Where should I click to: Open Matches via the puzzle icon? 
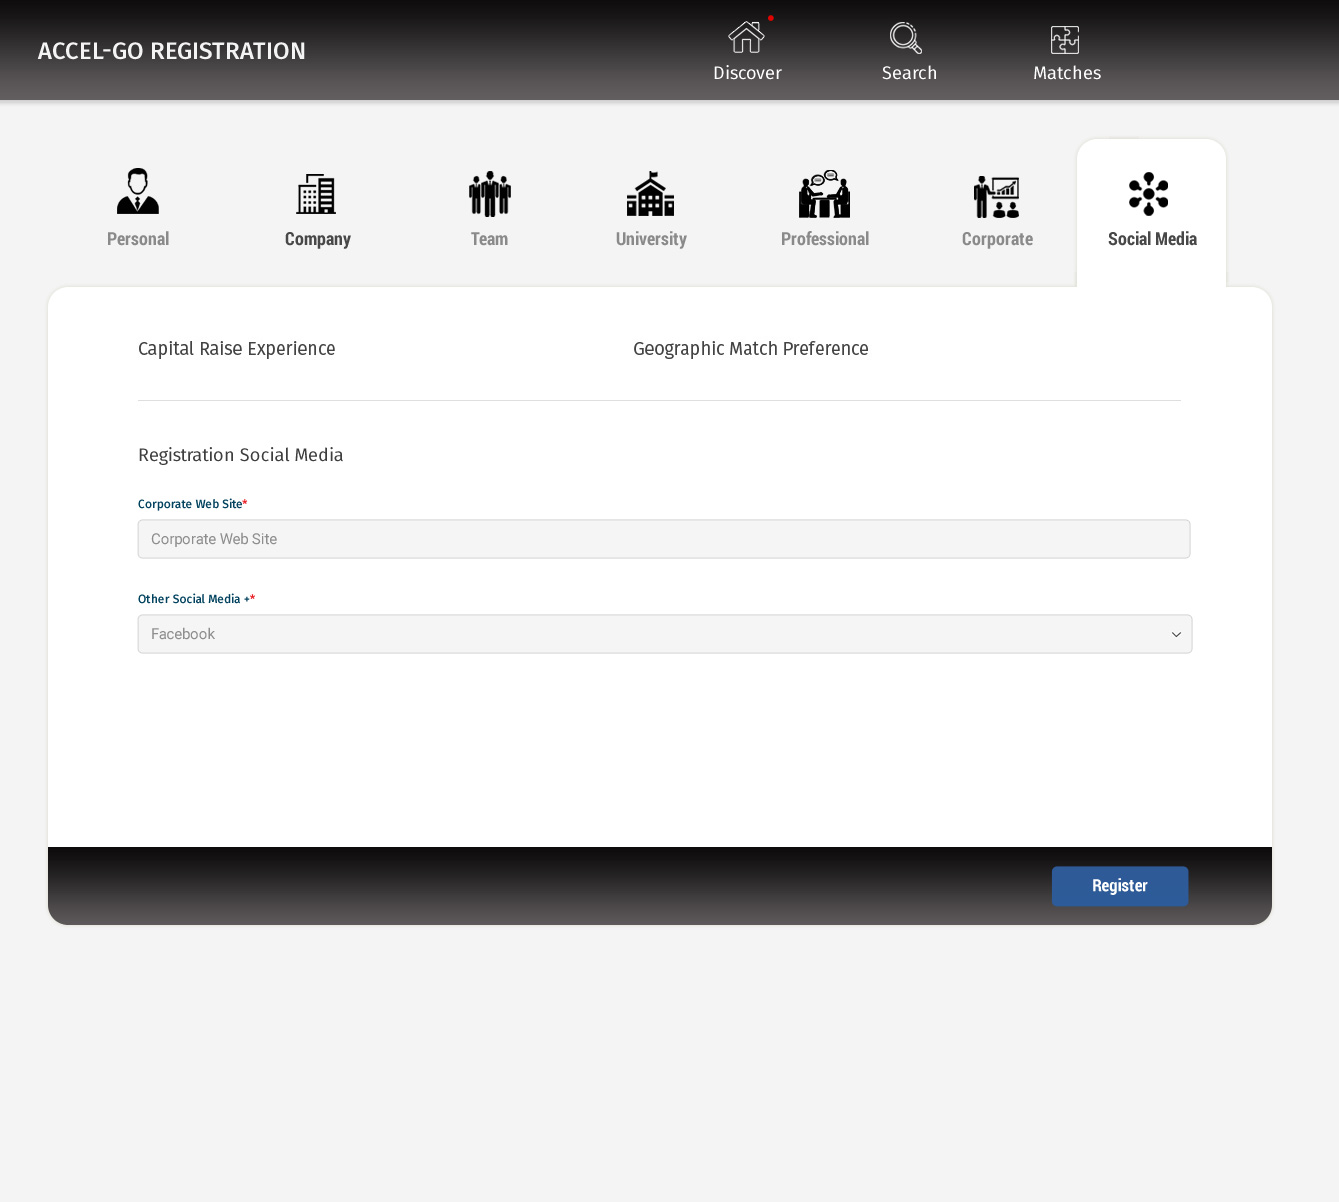pyautogui.click(x=1065, y=40)
